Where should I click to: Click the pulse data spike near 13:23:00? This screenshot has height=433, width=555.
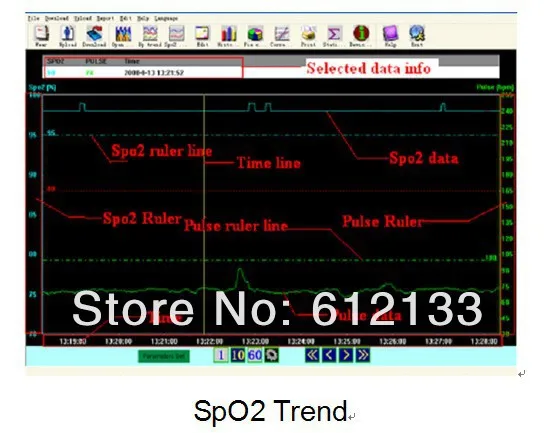point(240,279)
